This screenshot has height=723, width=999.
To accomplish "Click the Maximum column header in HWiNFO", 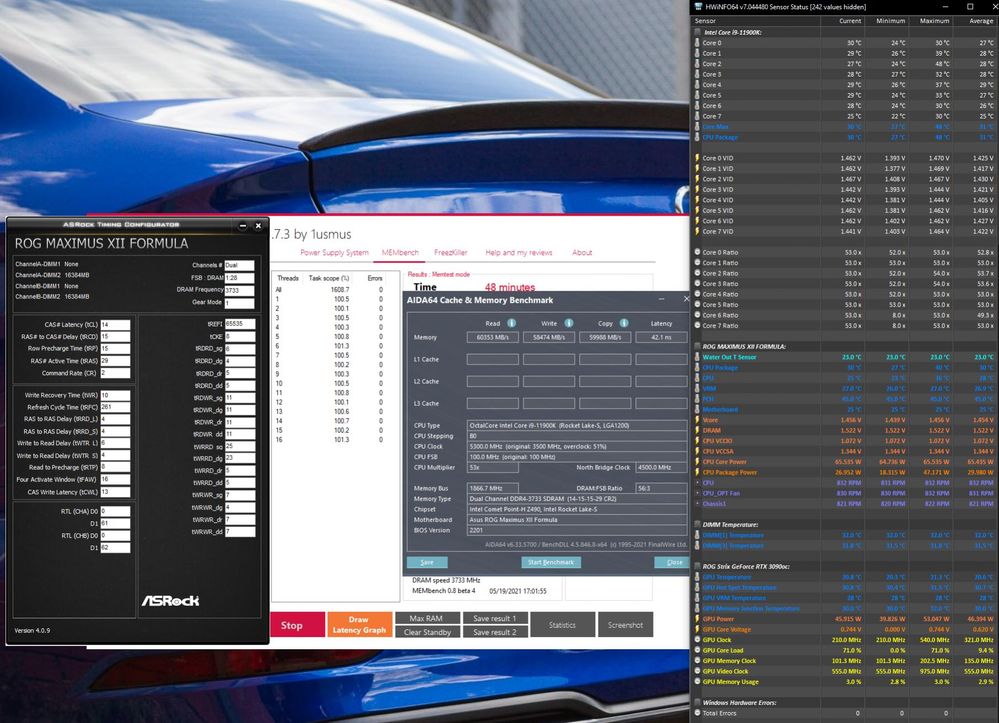I will [x=931, y=20].
